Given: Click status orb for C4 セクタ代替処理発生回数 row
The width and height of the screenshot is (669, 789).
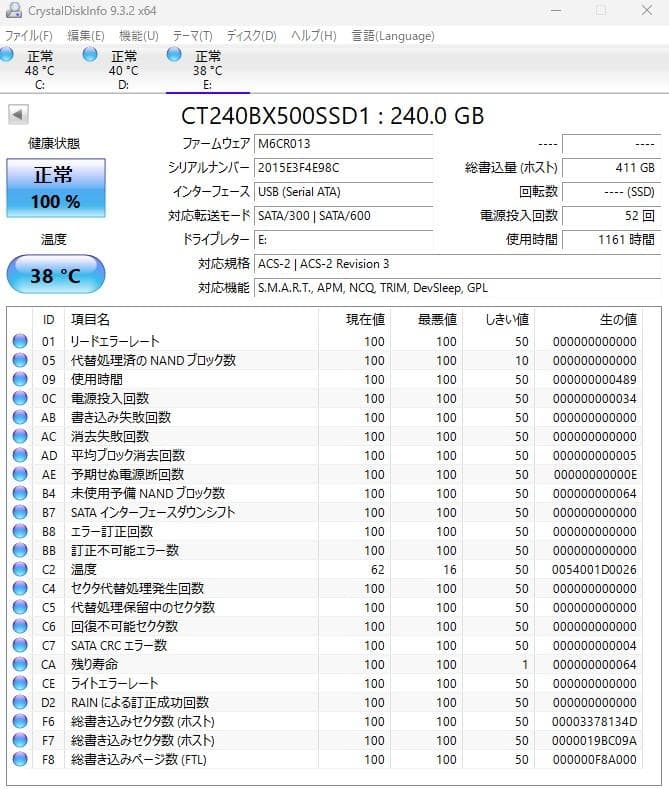Looking at the screenshot, I should click(20, 588).
